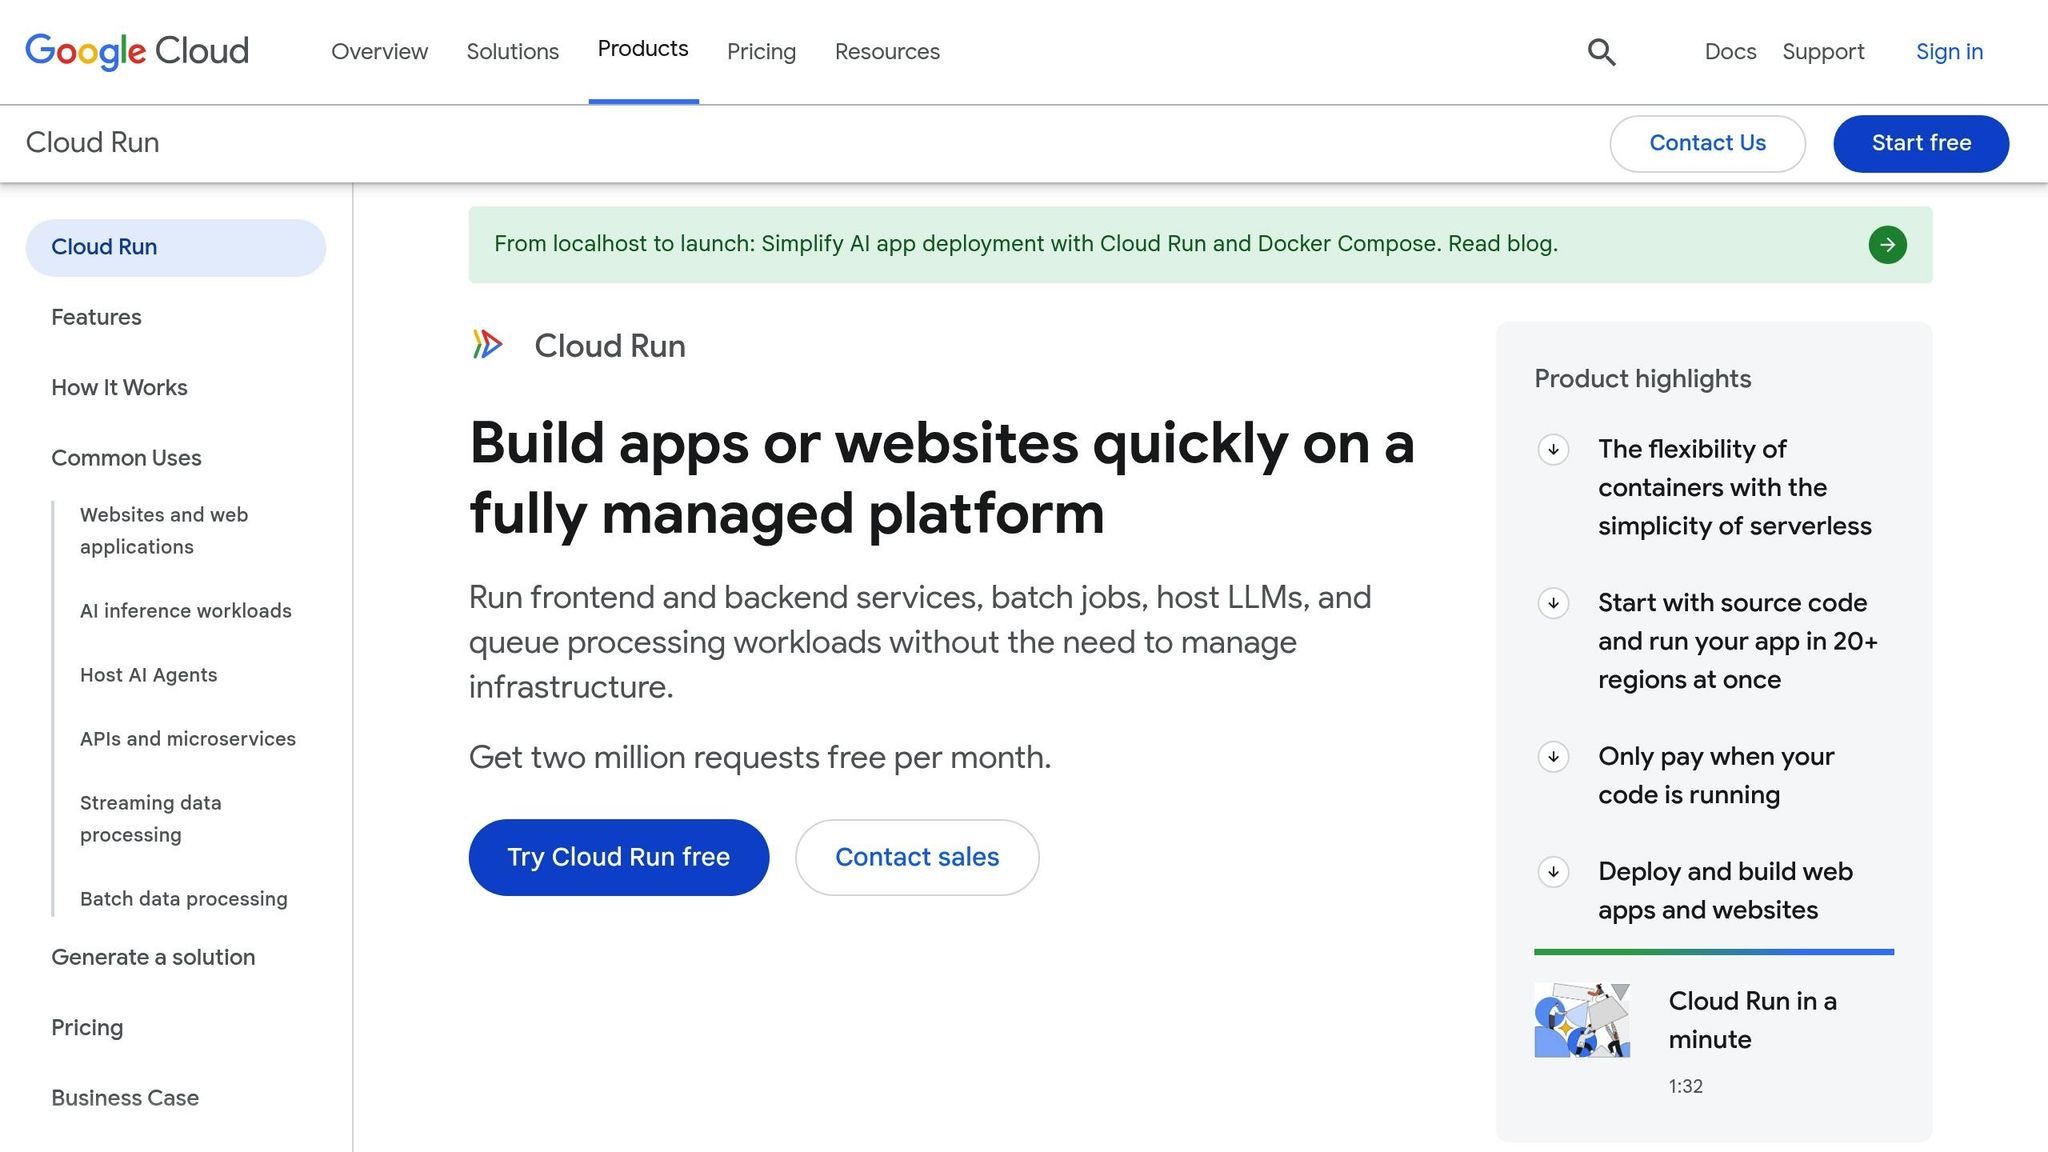The image size is (2048, 1152).
Task: Open Host AI Agents sidebar link
Action: tap(148, 675)
